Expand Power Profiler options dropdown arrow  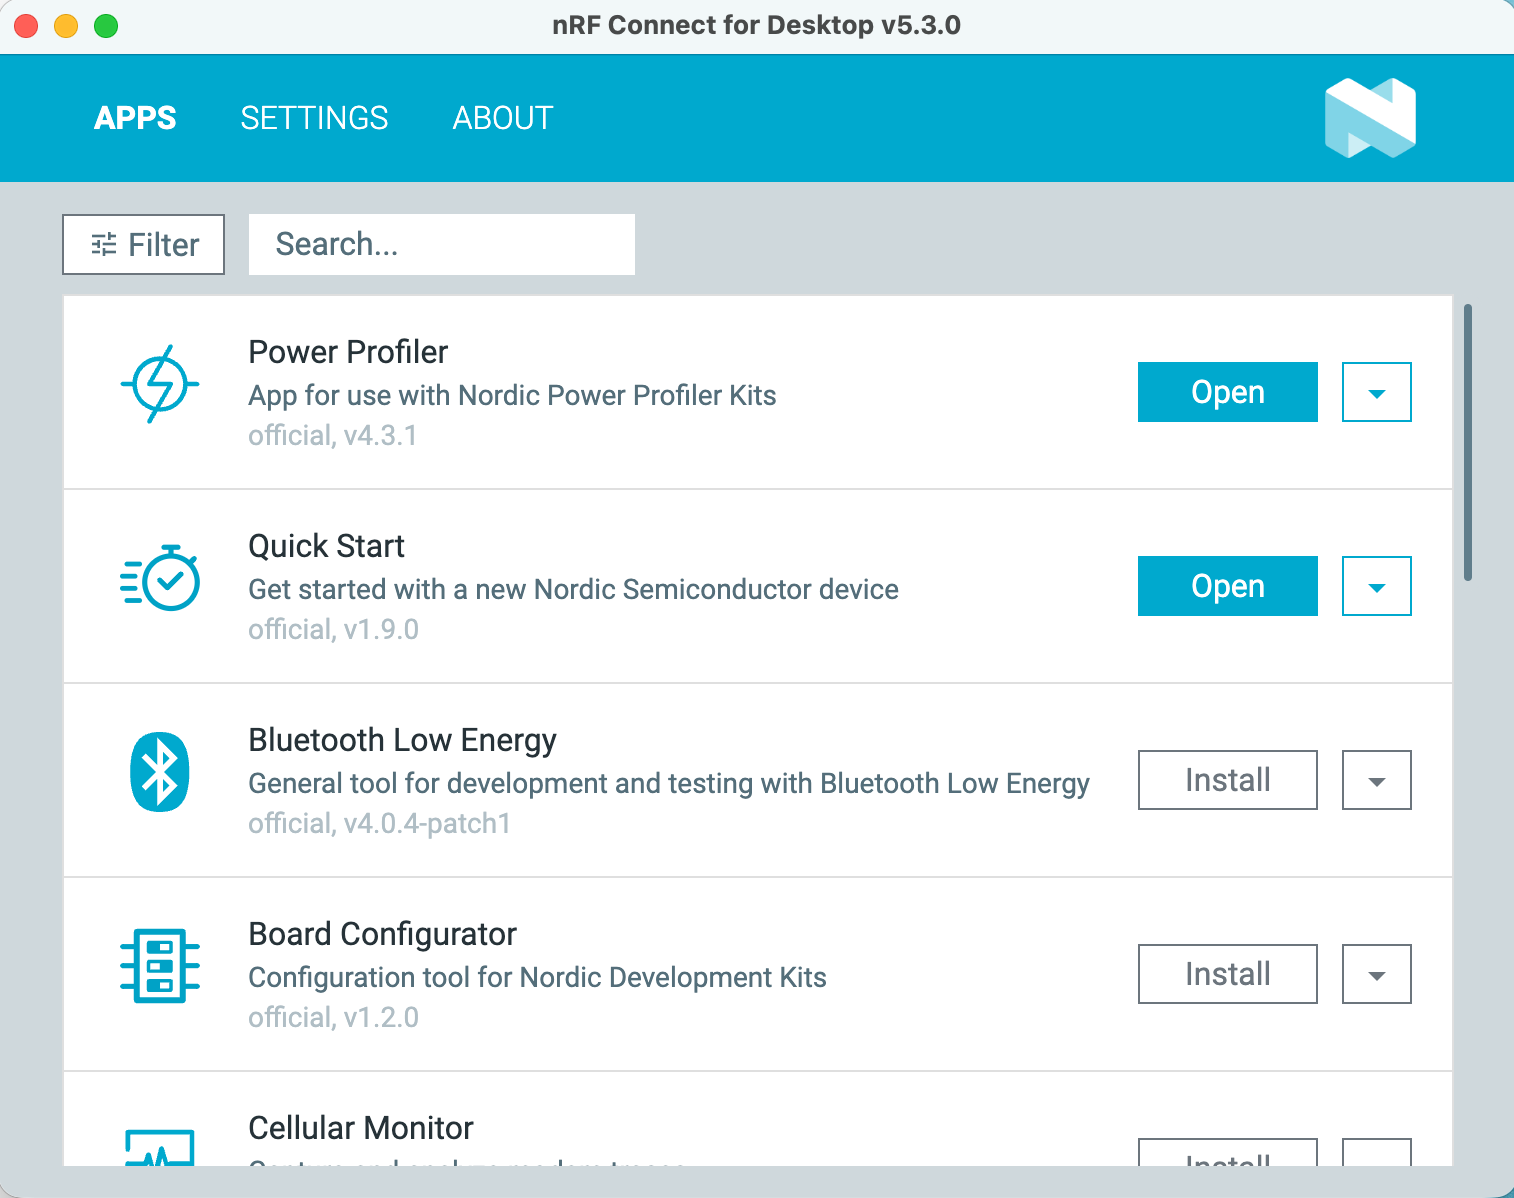click(x=1377, y=392)
